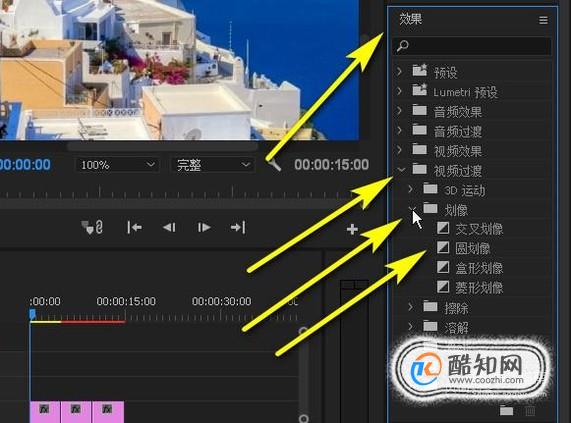Collapse the 视频过渡 folder

[x=401, y=170]
